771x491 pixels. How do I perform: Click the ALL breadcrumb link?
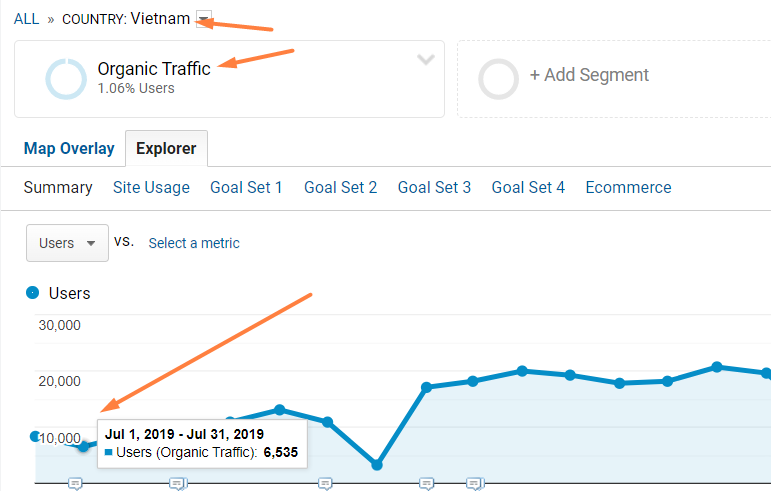coord(27,19)
